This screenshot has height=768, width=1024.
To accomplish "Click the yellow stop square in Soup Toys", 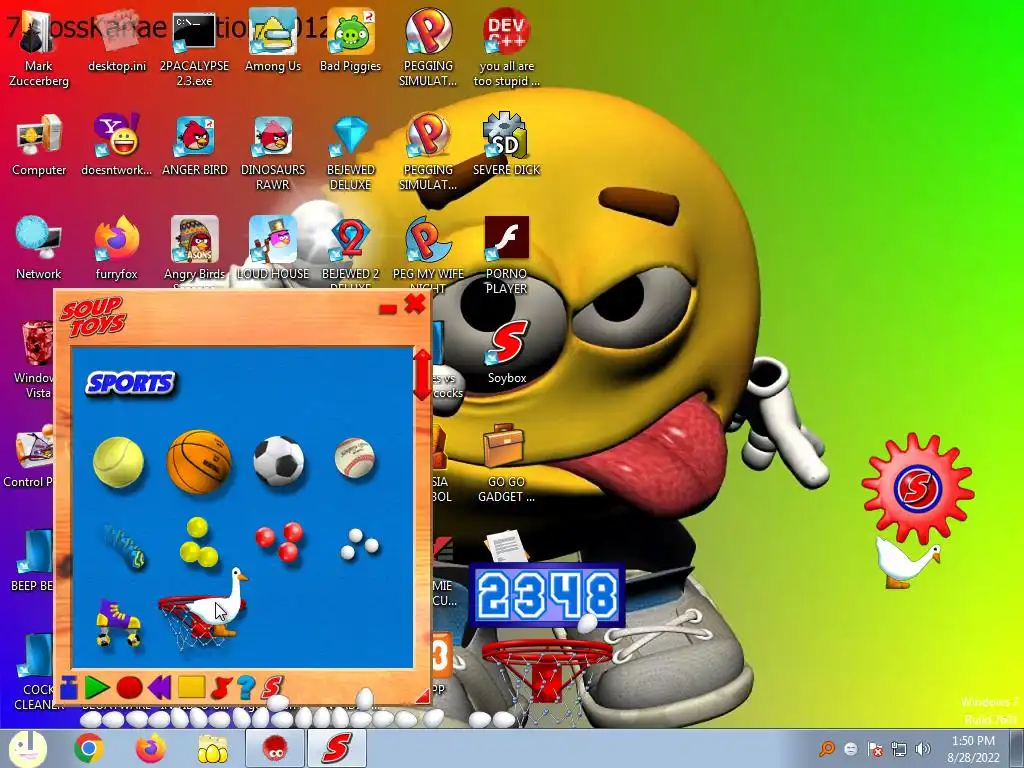I will coord(191,686).
